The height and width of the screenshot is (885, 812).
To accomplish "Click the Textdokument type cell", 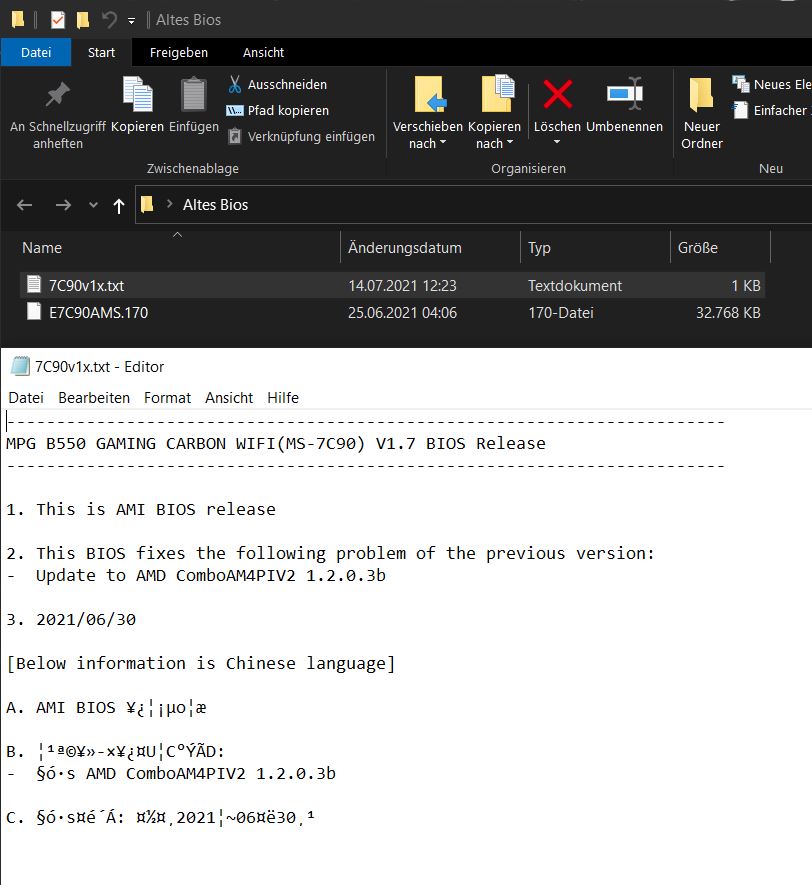I will tap(574, 286).
